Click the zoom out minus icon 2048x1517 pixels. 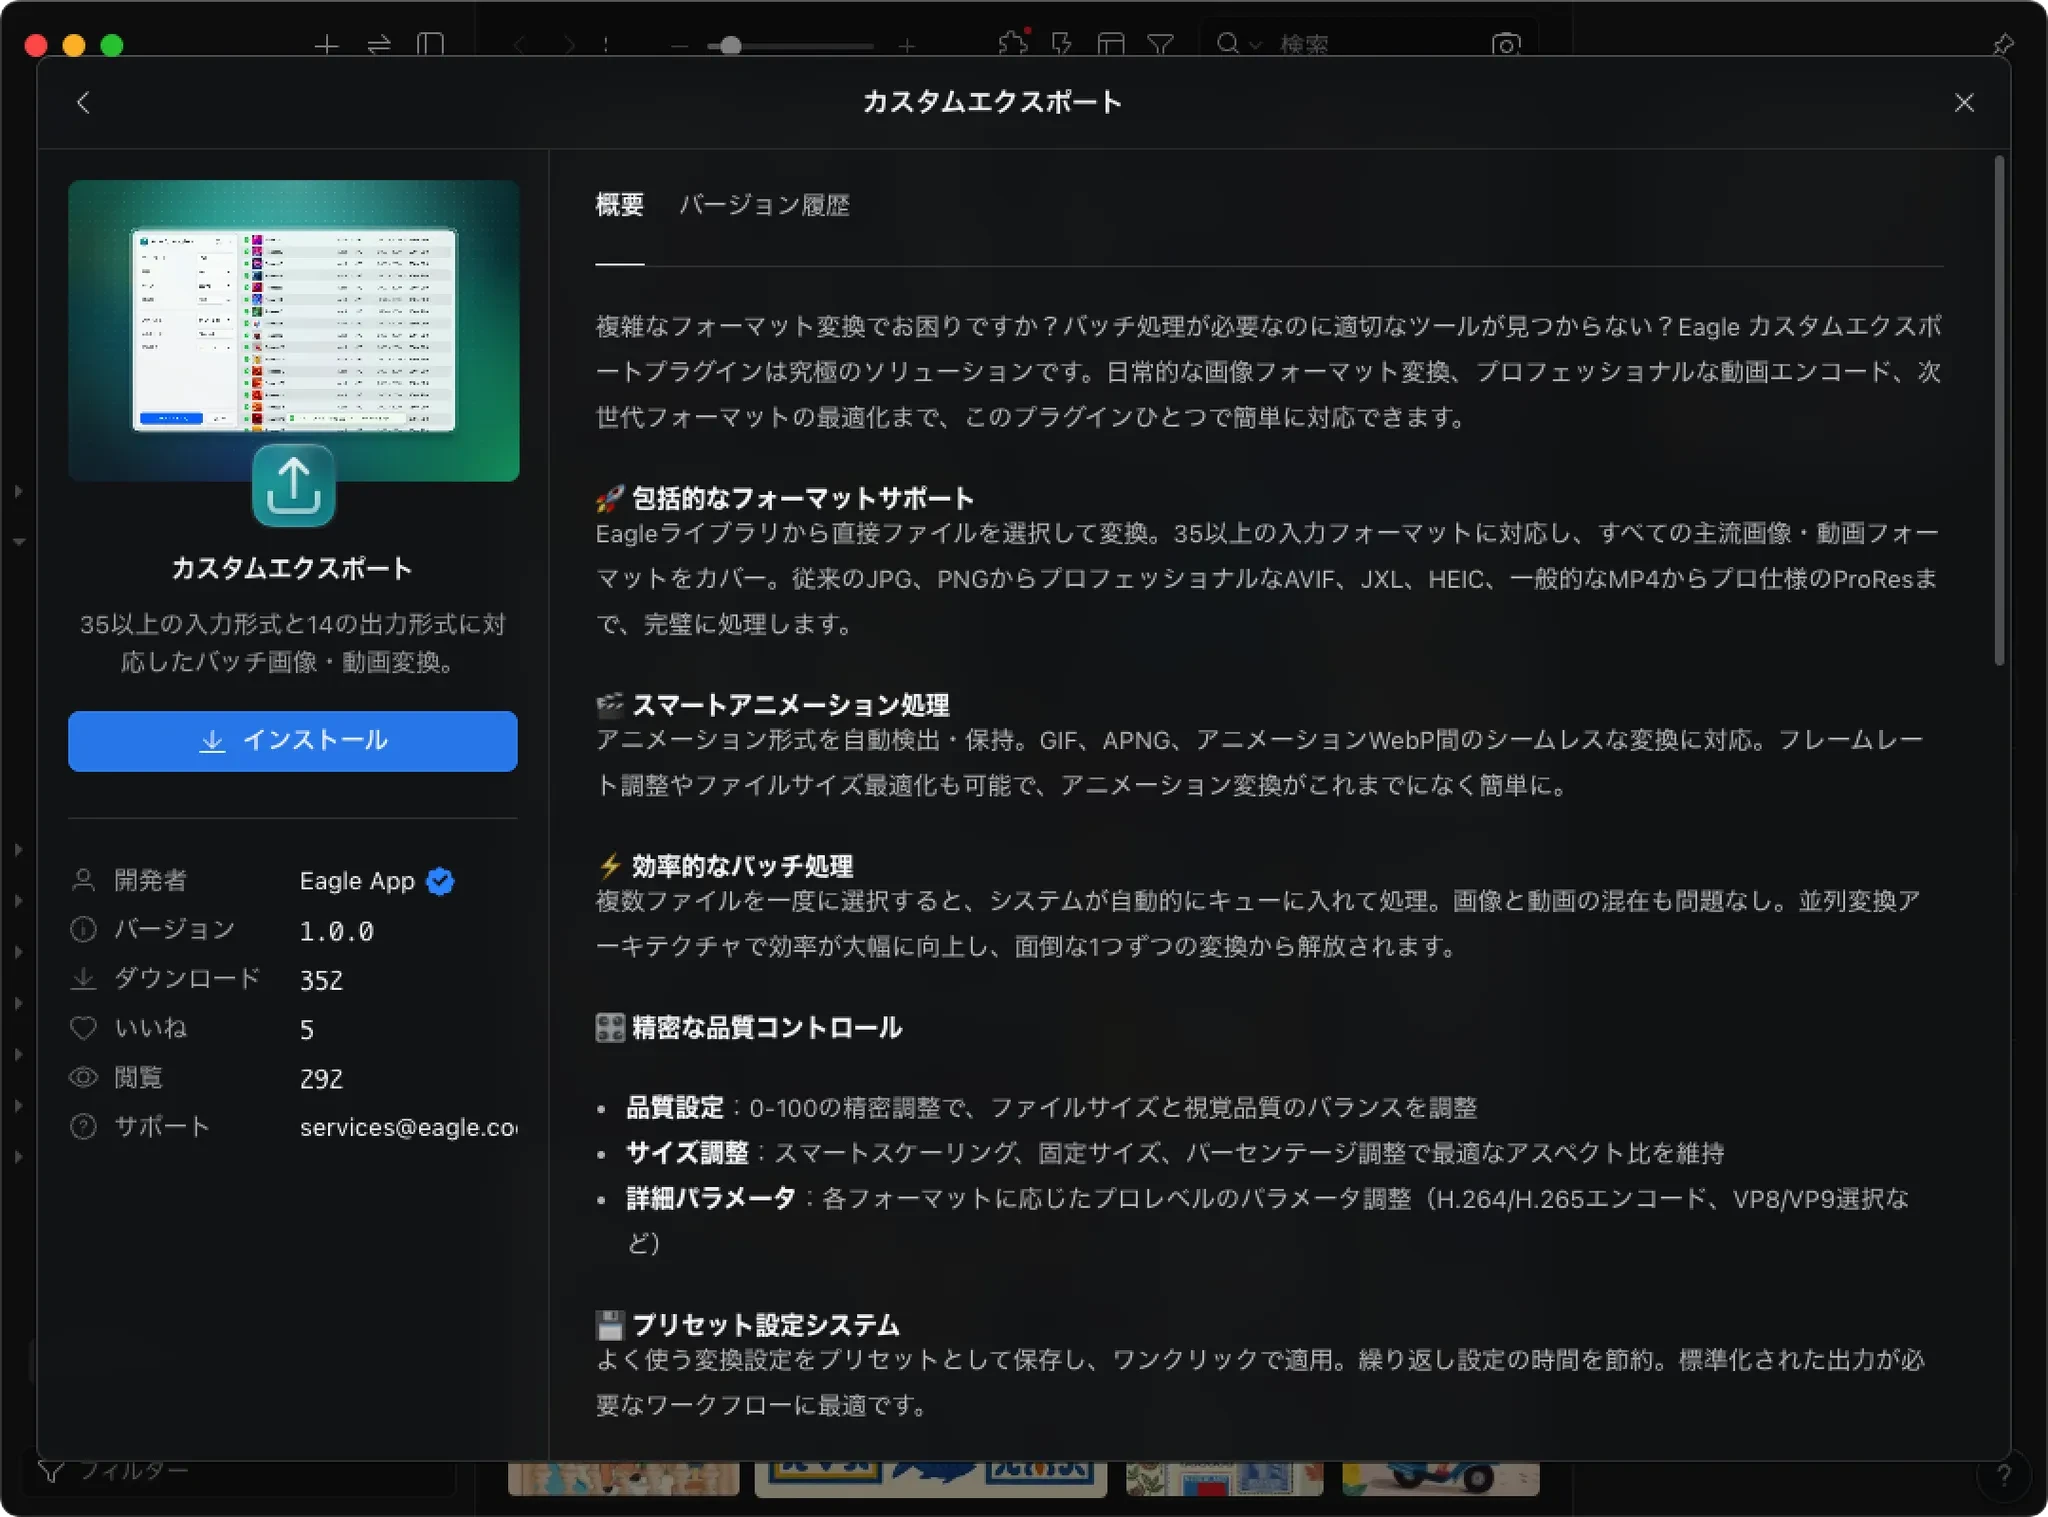point(679,46)
